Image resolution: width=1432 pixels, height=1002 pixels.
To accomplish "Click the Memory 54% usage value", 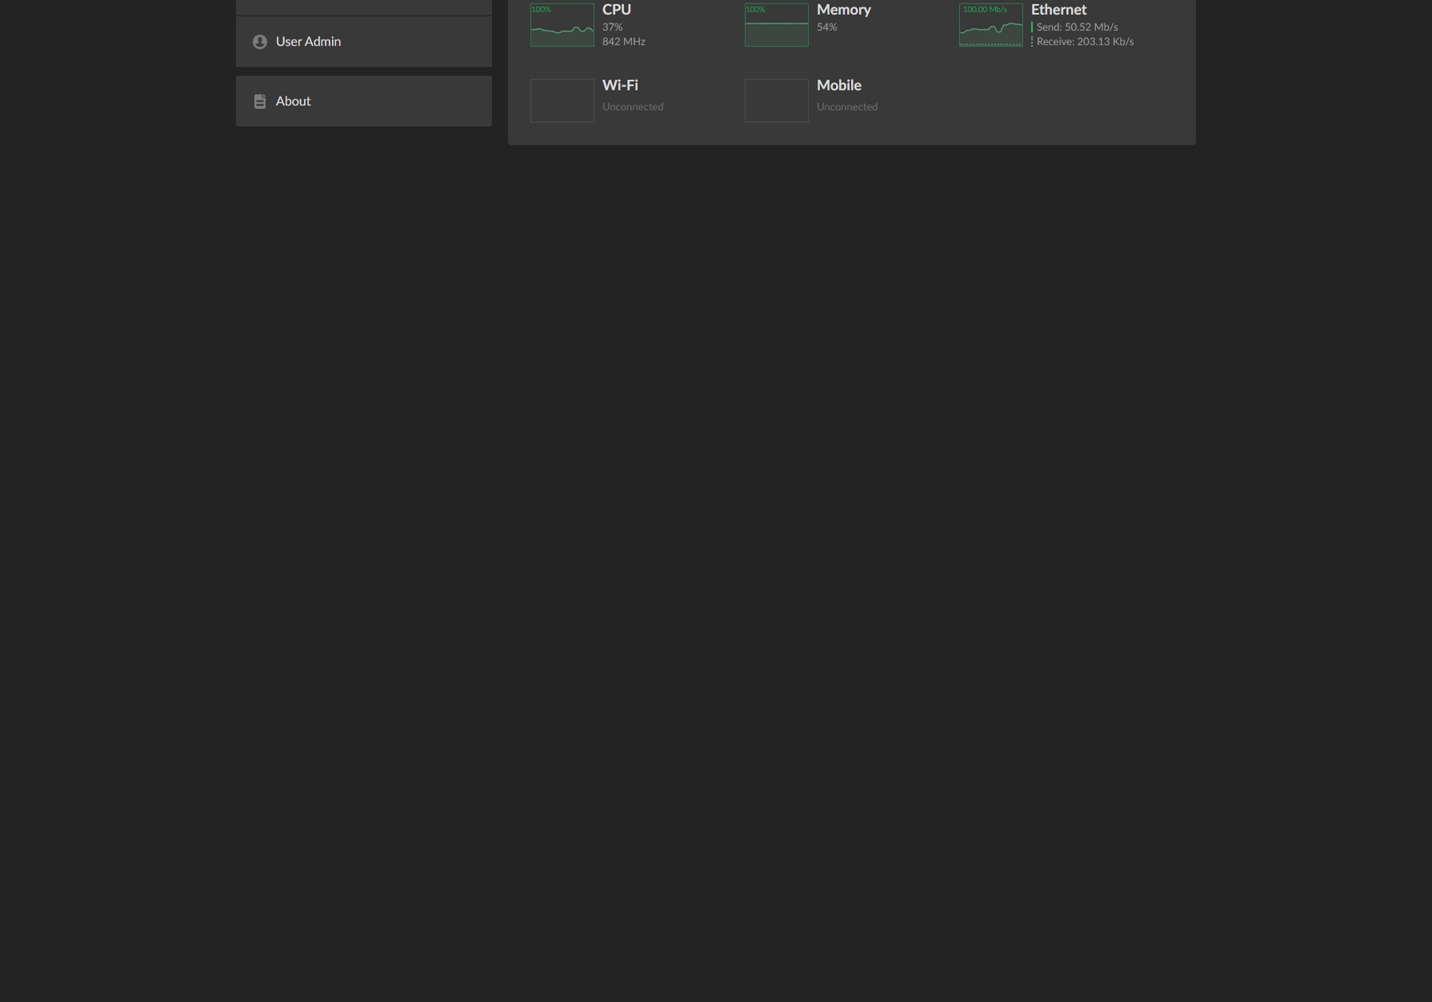I will coord(826,27).
